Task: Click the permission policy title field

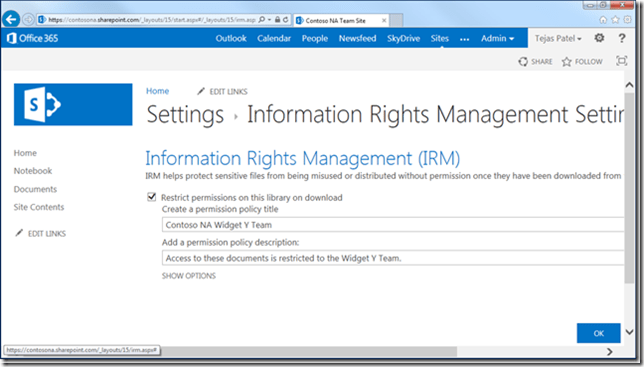Action: (393, 225)
